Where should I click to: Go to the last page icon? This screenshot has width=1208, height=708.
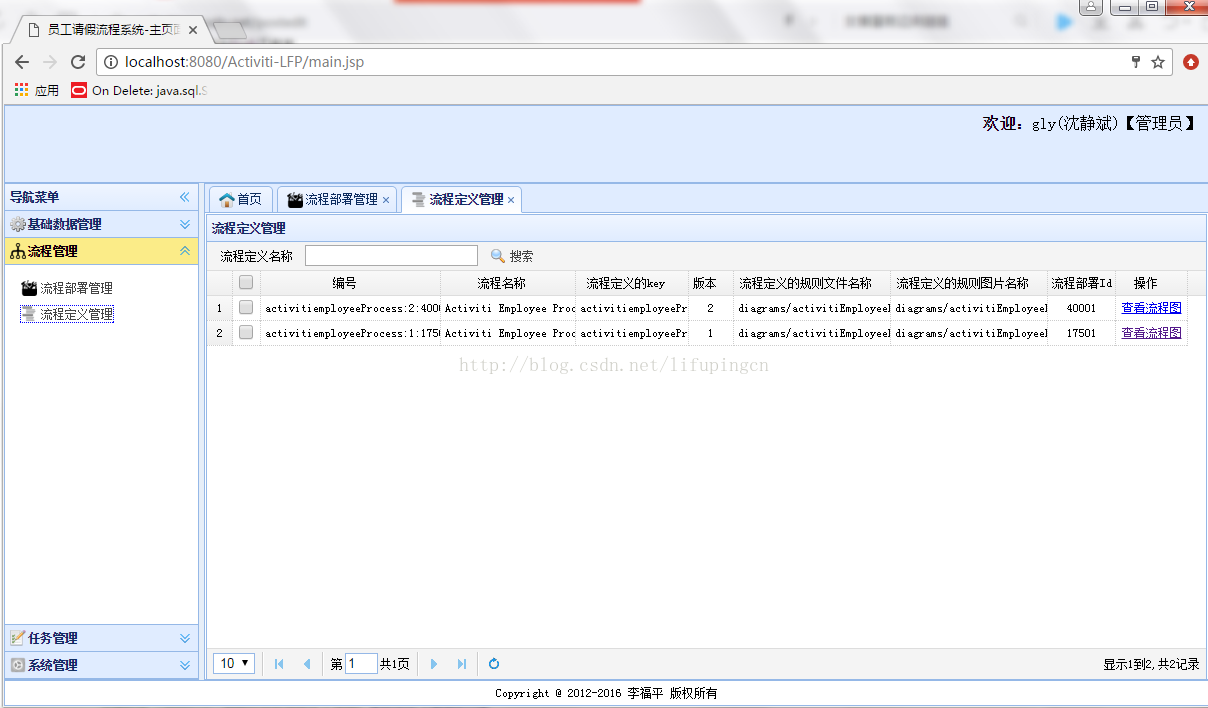coord(461,664)
